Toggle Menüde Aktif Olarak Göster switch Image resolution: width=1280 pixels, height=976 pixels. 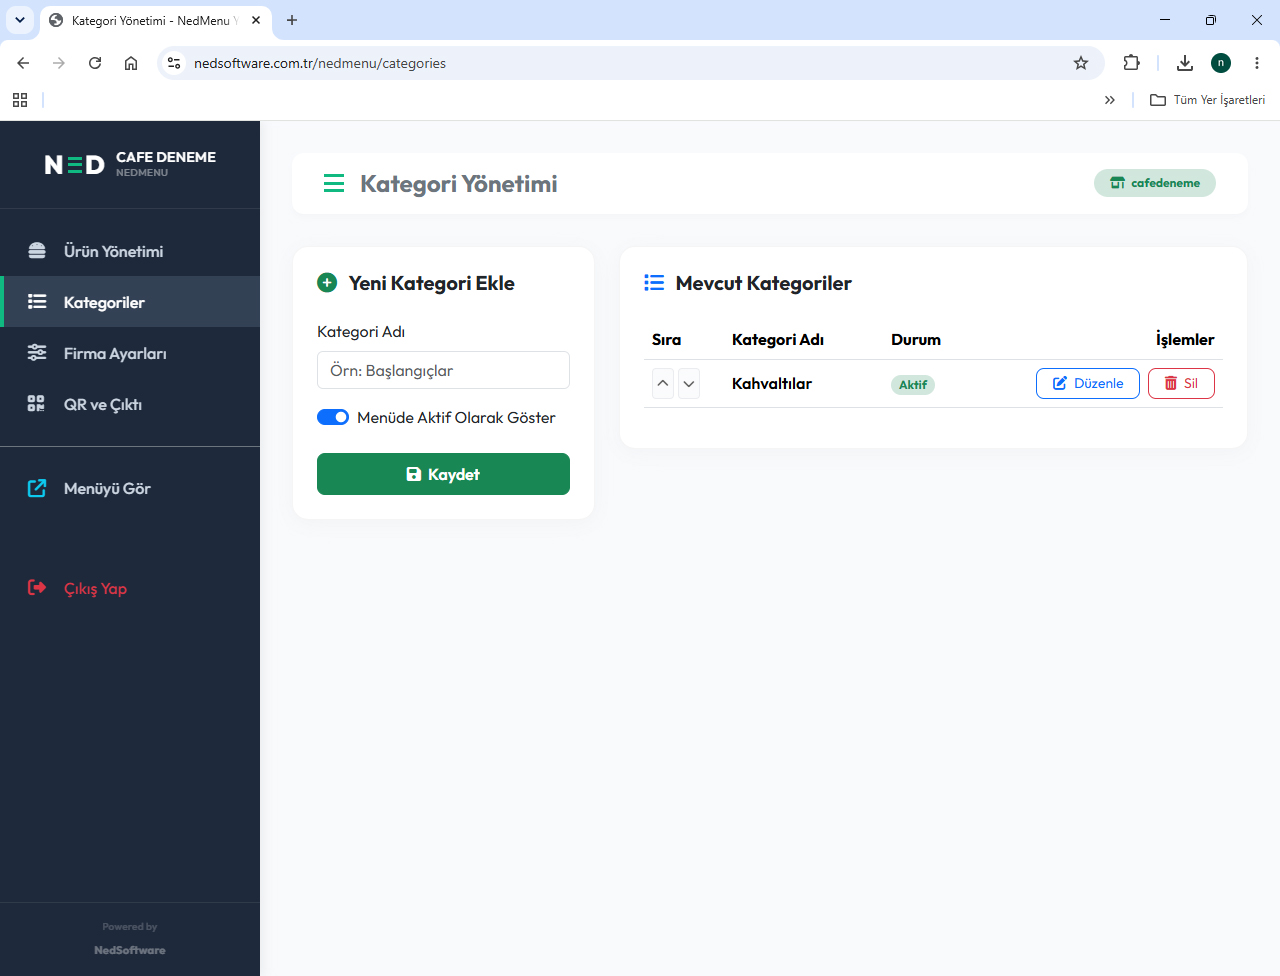click(x=333, y=417)
